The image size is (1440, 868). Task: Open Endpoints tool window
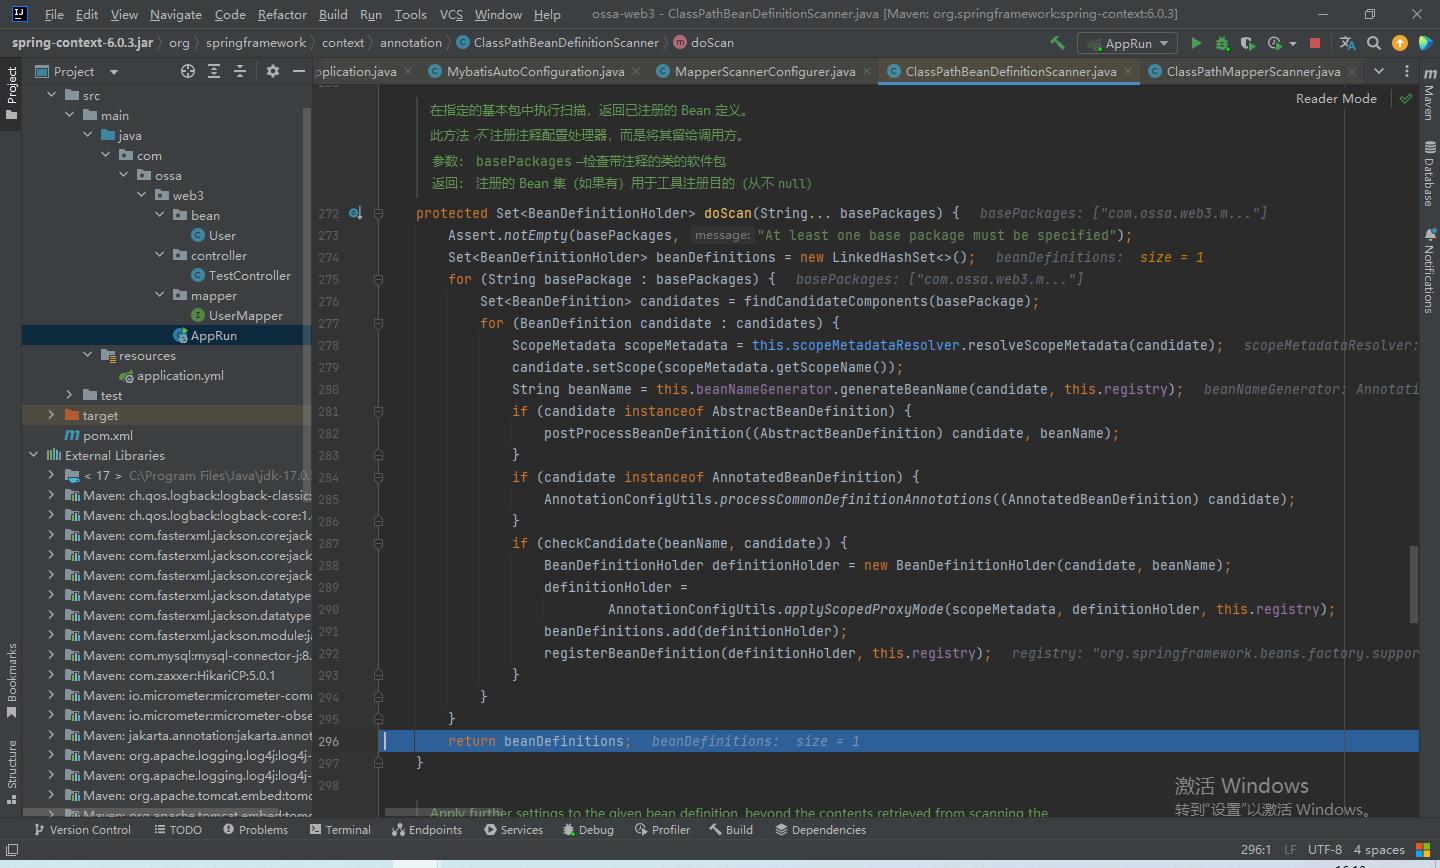427,830
